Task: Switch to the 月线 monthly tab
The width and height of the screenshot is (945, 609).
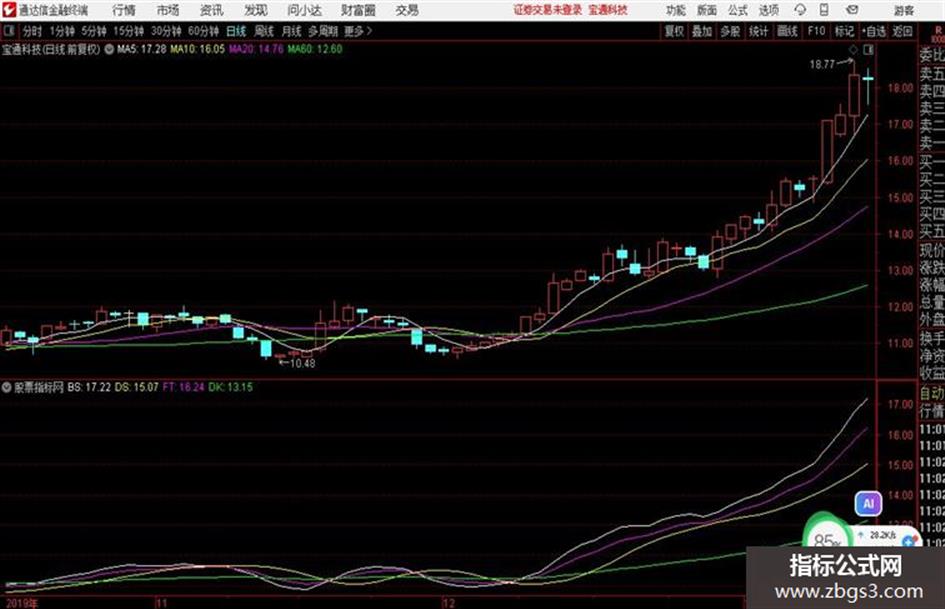Action: 292,31
